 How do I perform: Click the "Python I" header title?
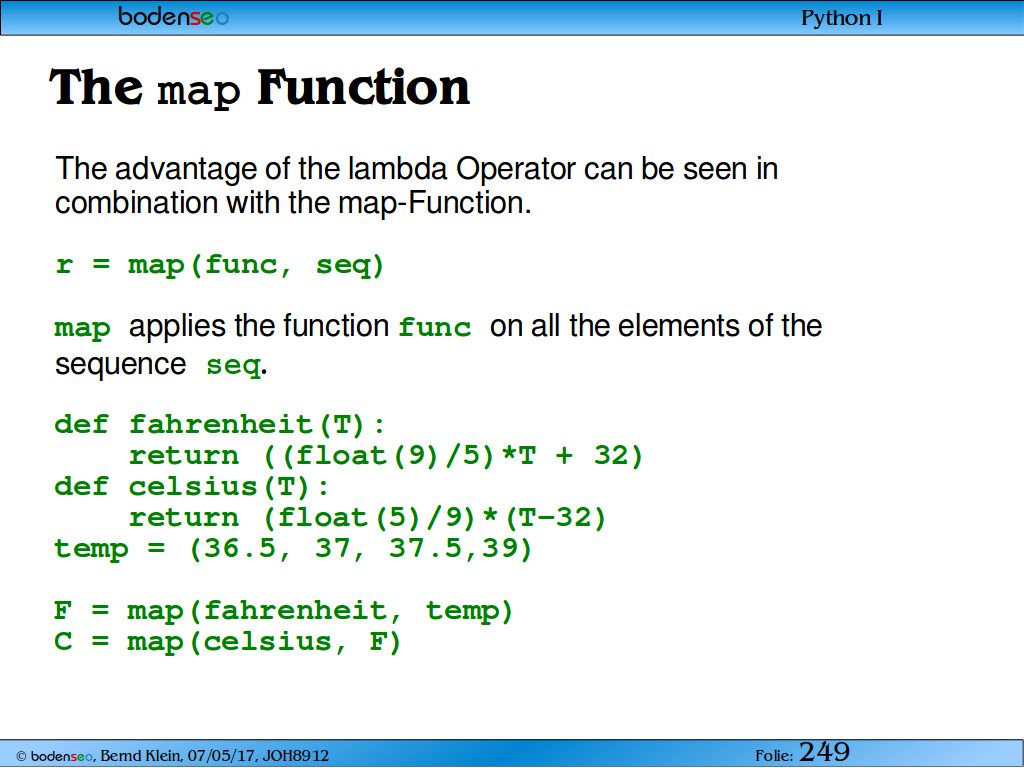(842, 18)
